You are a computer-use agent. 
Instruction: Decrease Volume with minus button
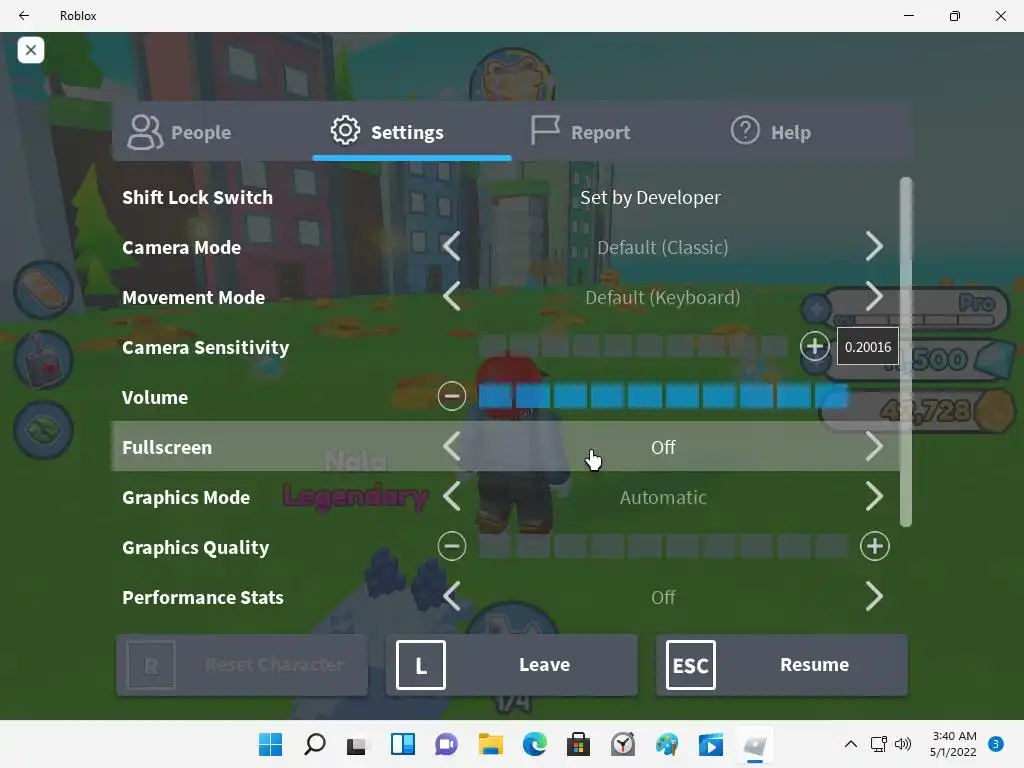[x=452, y=396]
